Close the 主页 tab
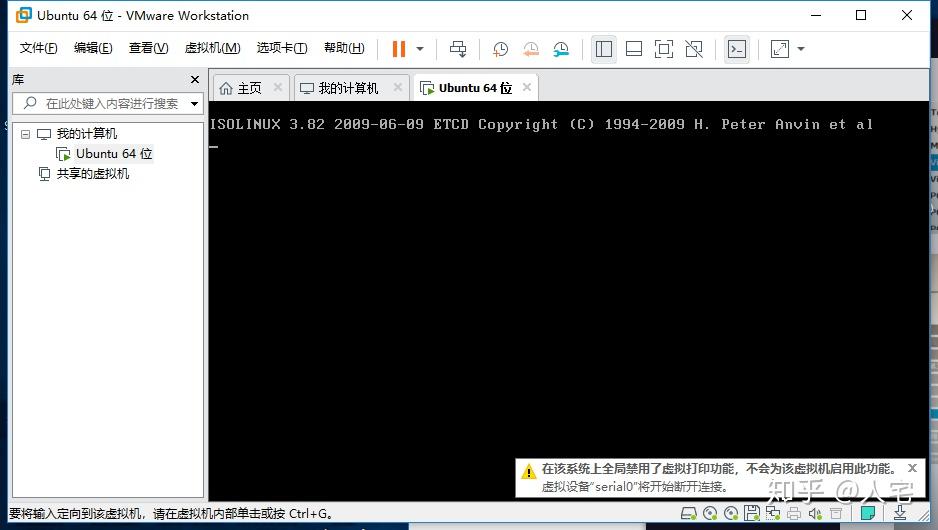This screenshot has width=938, height=530. pos(278,88)
